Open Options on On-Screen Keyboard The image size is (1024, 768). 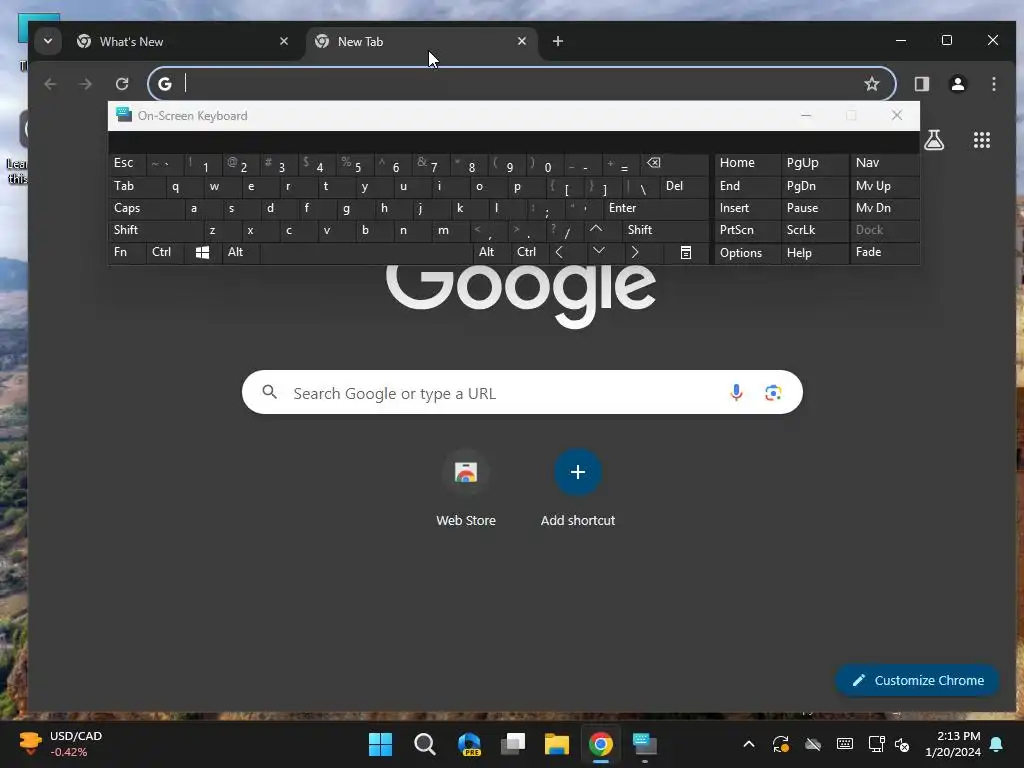coord(746,253)
